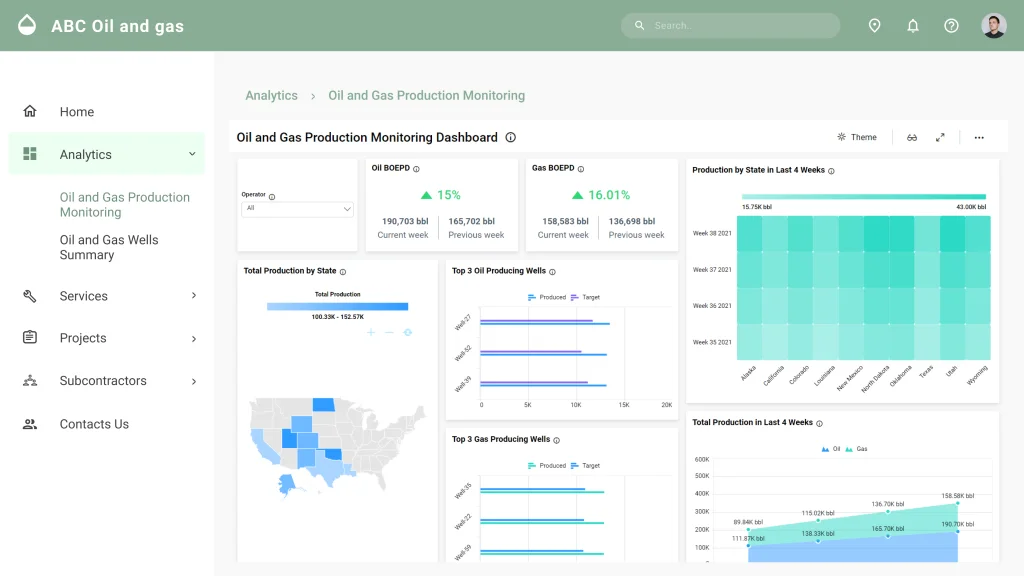Click the eyeglasses preview icon on dashboard toolbar

911,137
